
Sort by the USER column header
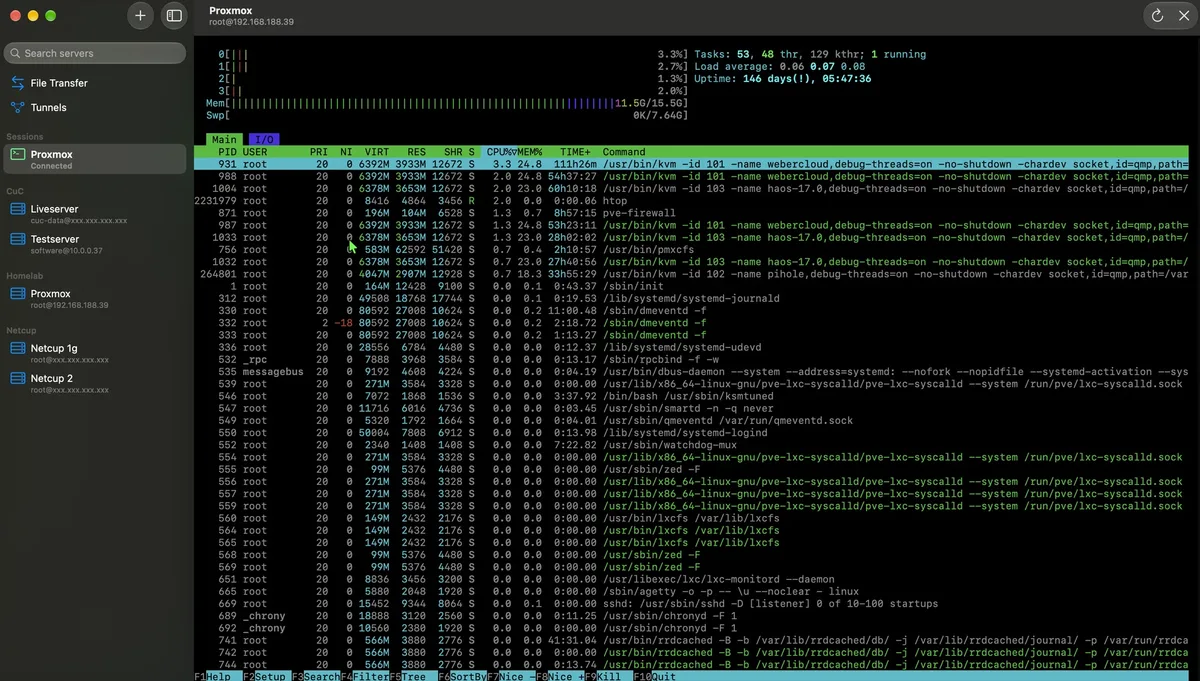(x=255, y=152)
